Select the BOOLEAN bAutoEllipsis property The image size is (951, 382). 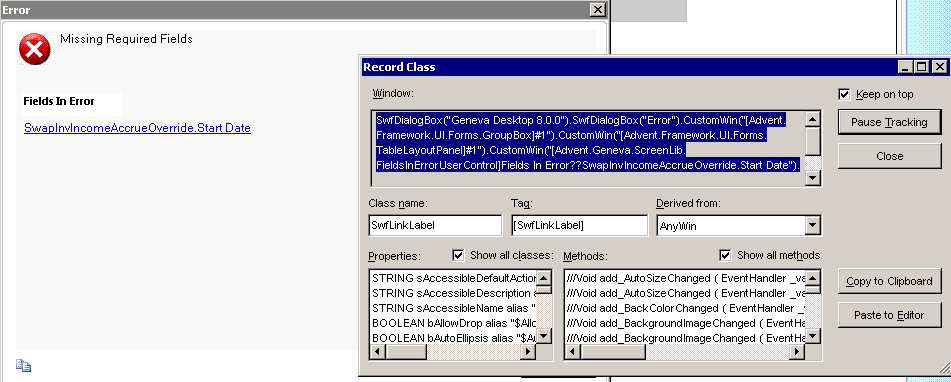[x=454, y=338]
